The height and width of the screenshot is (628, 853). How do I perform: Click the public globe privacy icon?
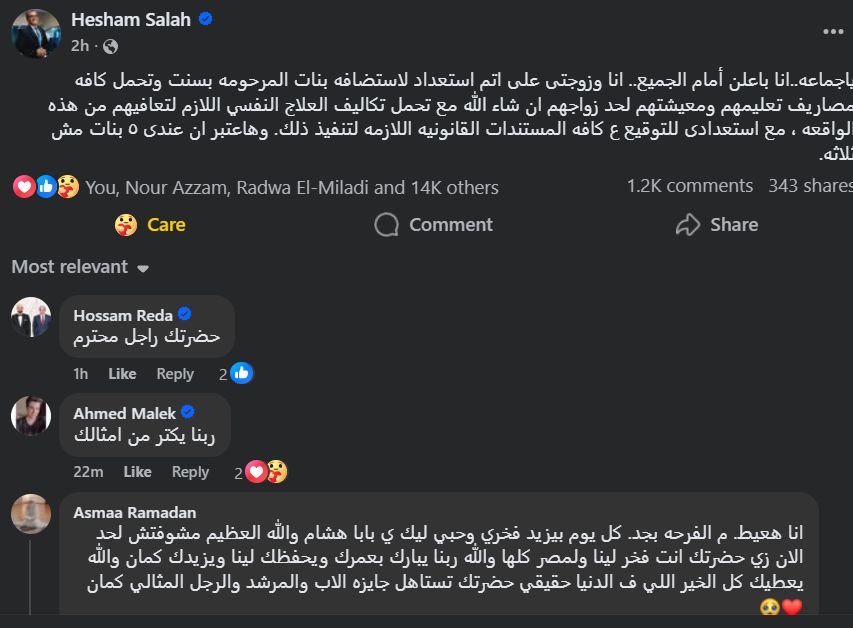(x=110, y=46)
